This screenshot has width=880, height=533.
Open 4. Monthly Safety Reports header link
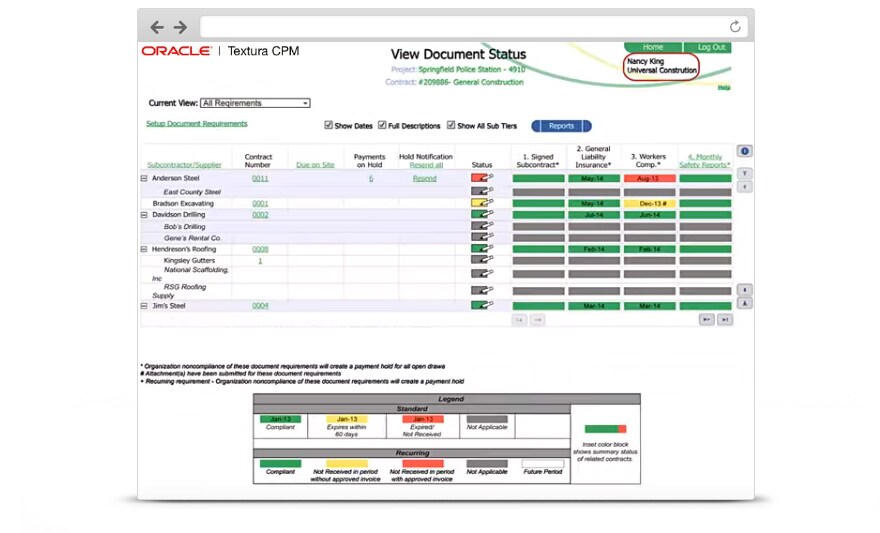point(705,160)
